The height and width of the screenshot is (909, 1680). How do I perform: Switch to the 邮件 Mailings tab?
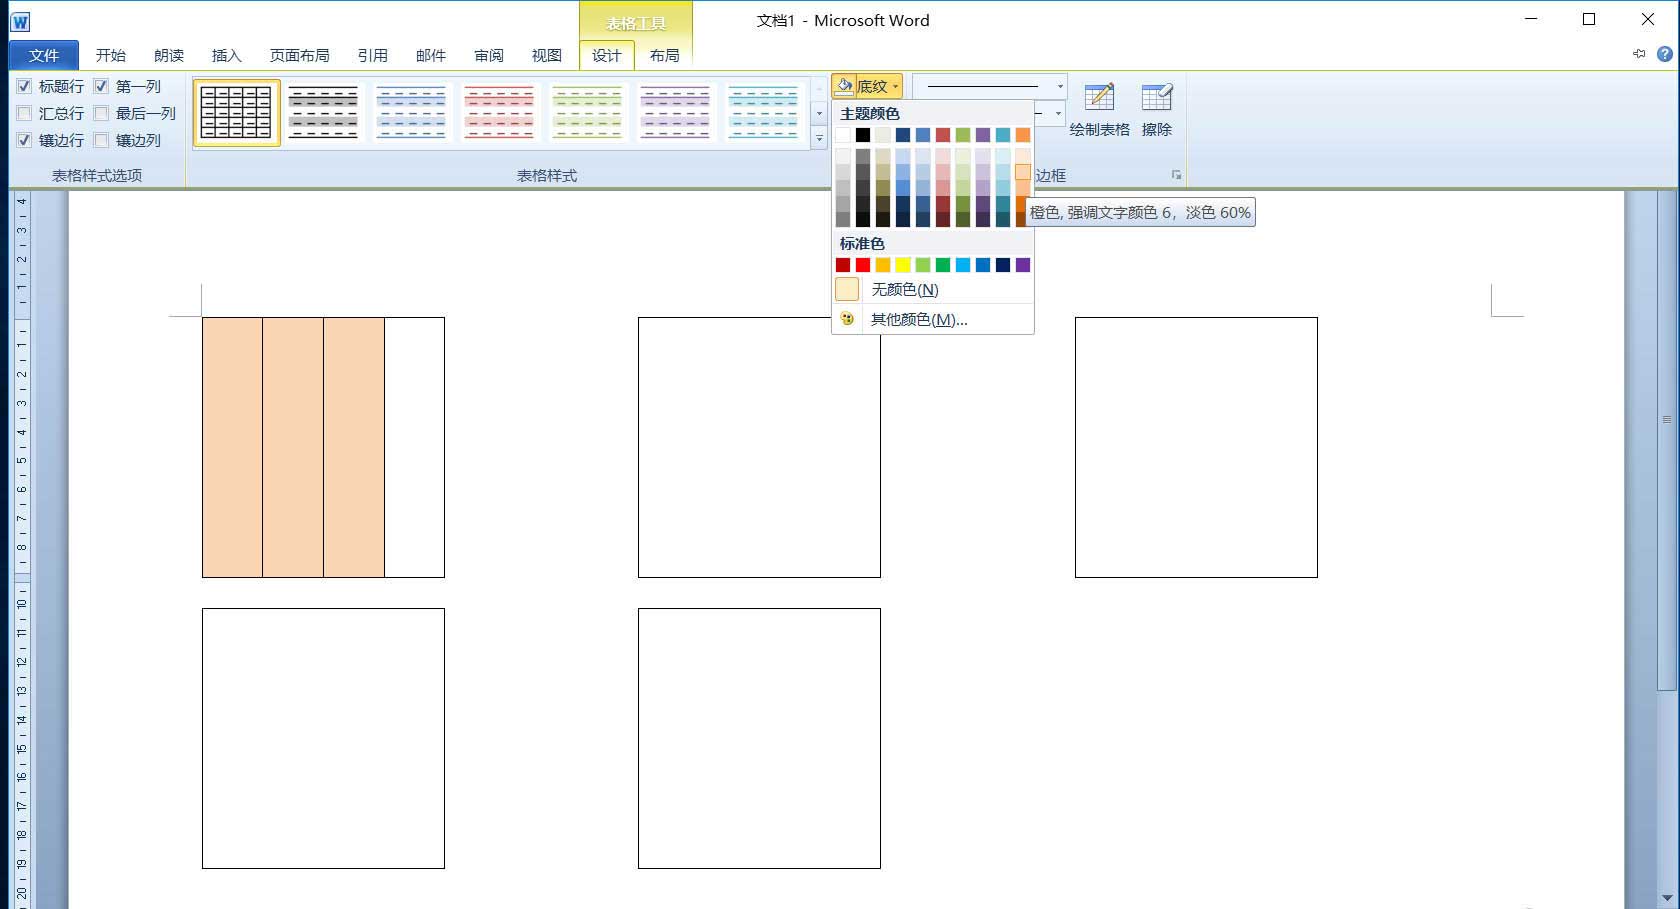click(431, 55)
